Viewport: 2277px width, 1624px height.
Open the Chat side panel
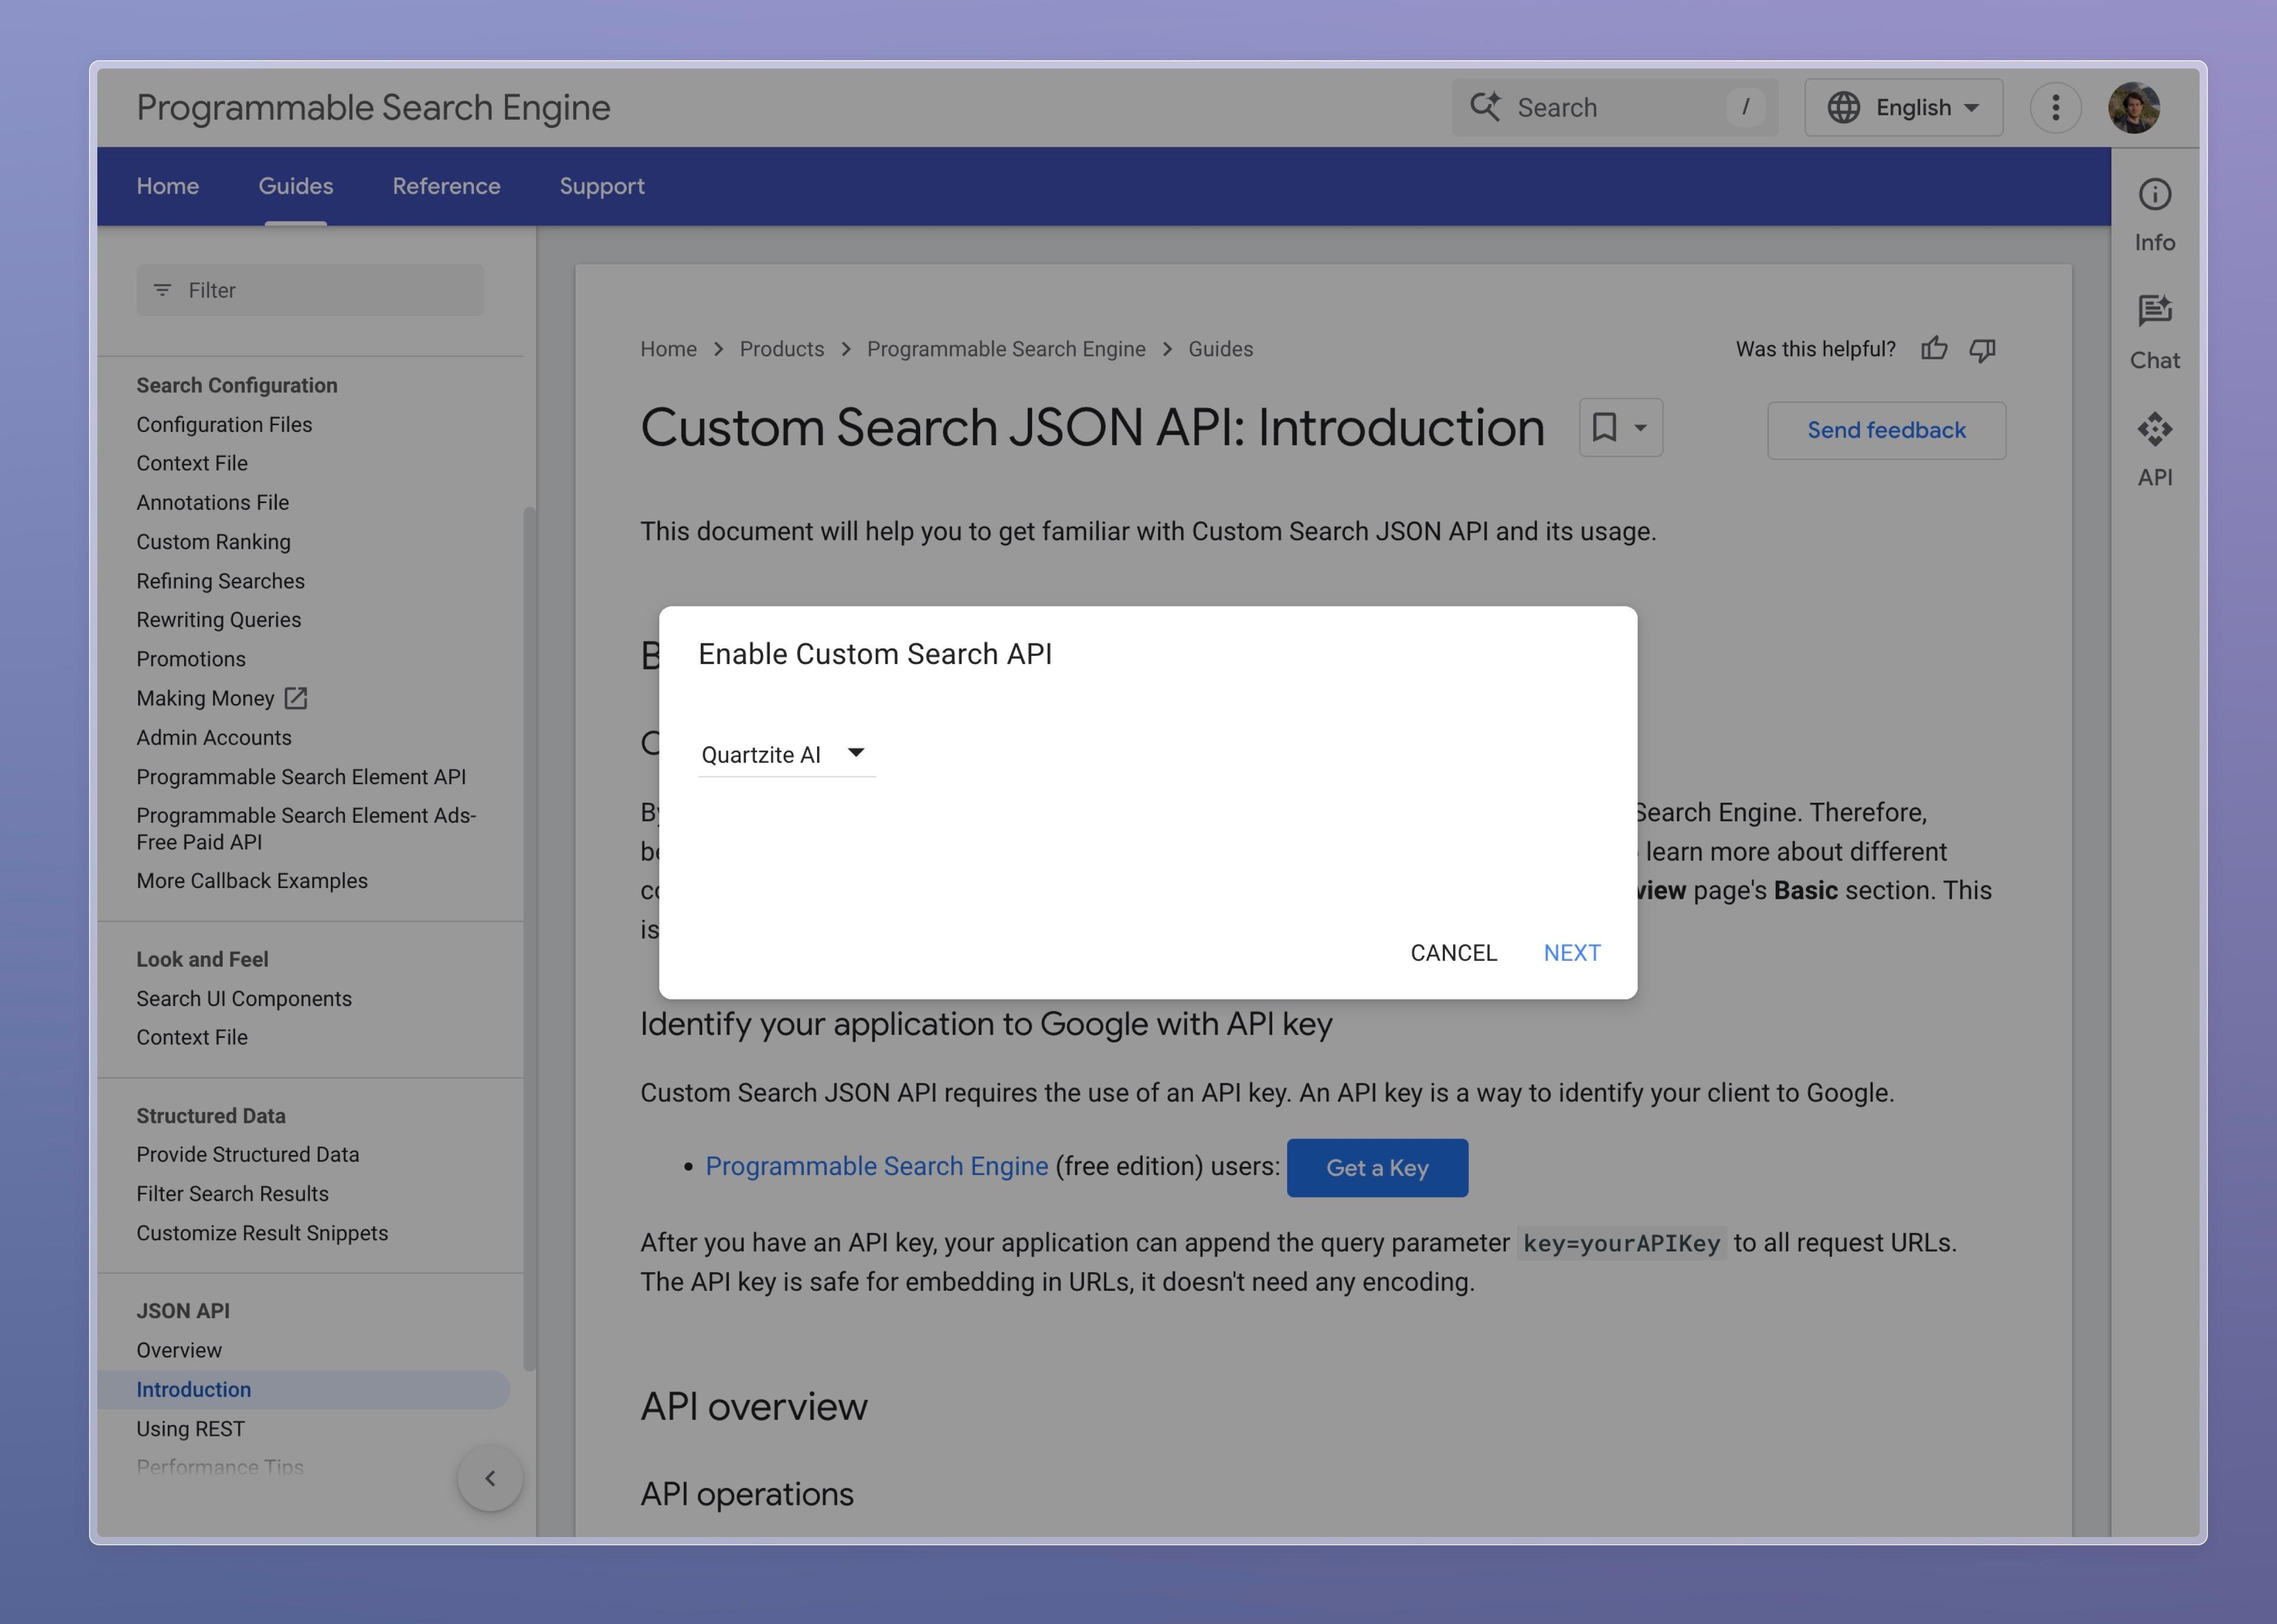2154,333
